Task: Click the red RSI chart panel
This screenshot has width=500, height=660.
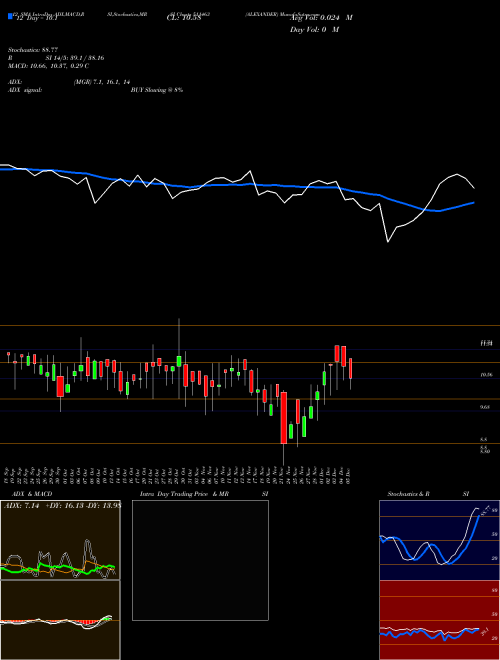Action: point(439,620)
